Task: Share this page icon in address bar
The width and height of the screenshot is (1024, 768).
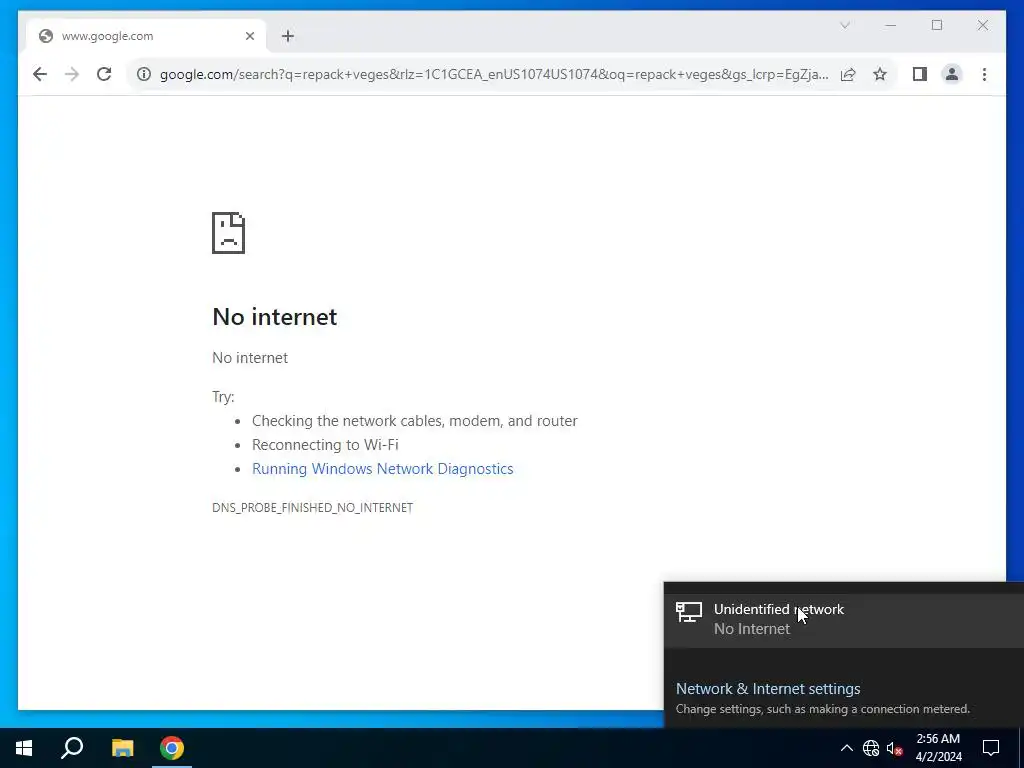Action: tap(848, 74)
